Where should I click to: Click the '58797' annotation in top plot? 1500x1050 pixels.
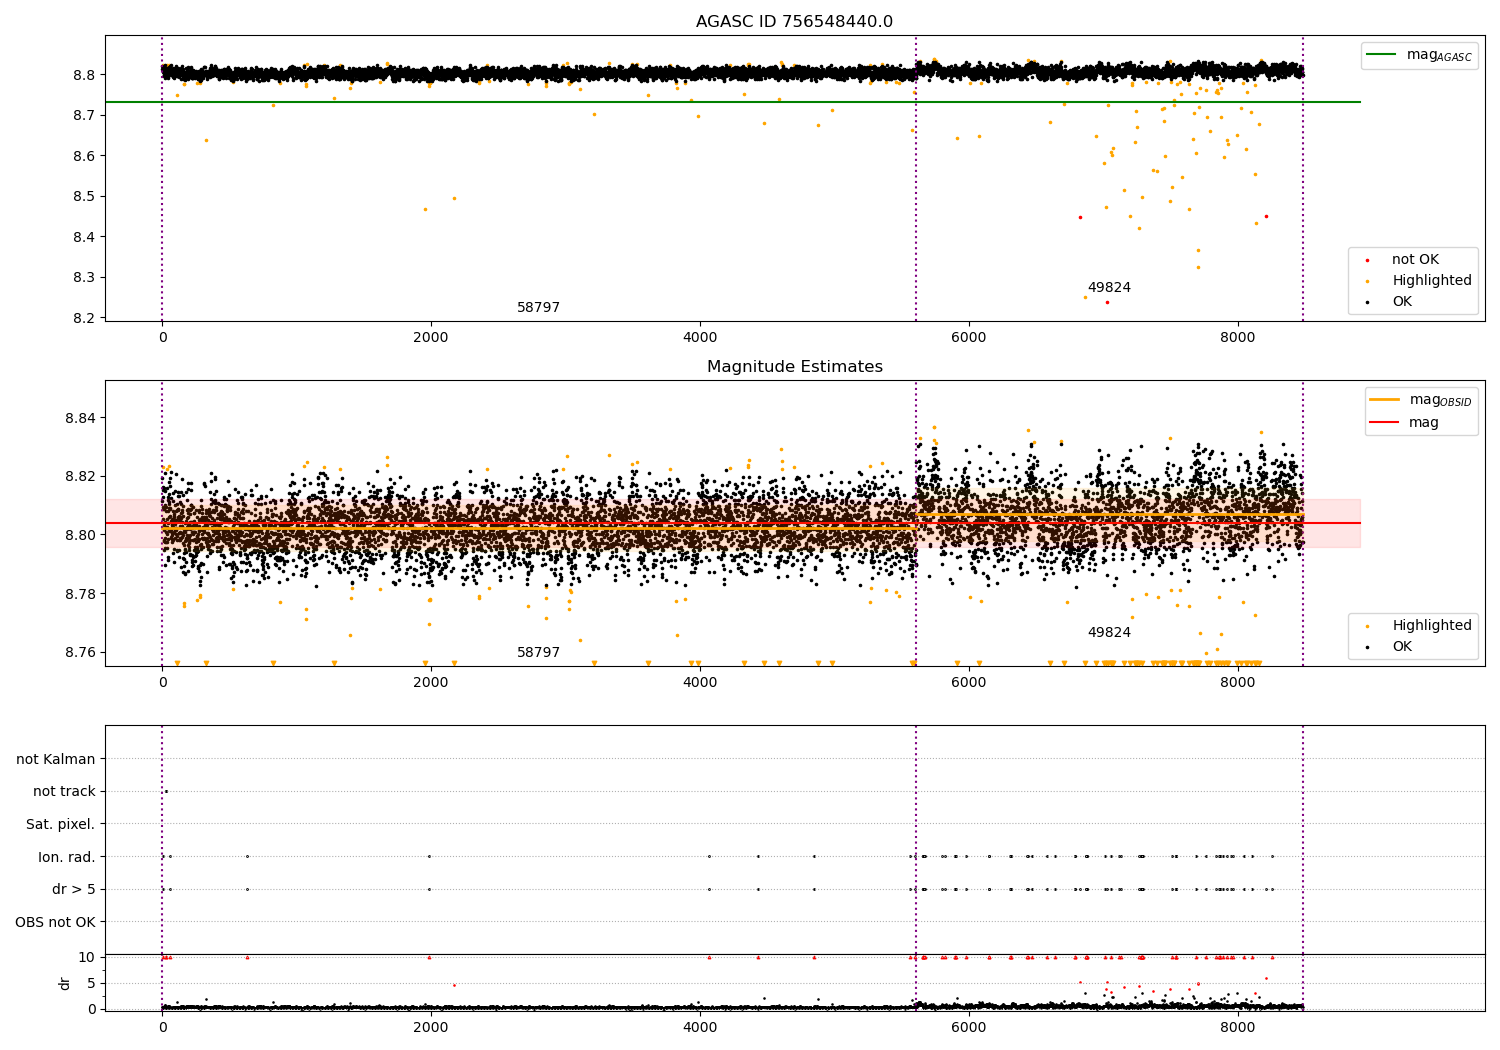[x=538, y=308]
